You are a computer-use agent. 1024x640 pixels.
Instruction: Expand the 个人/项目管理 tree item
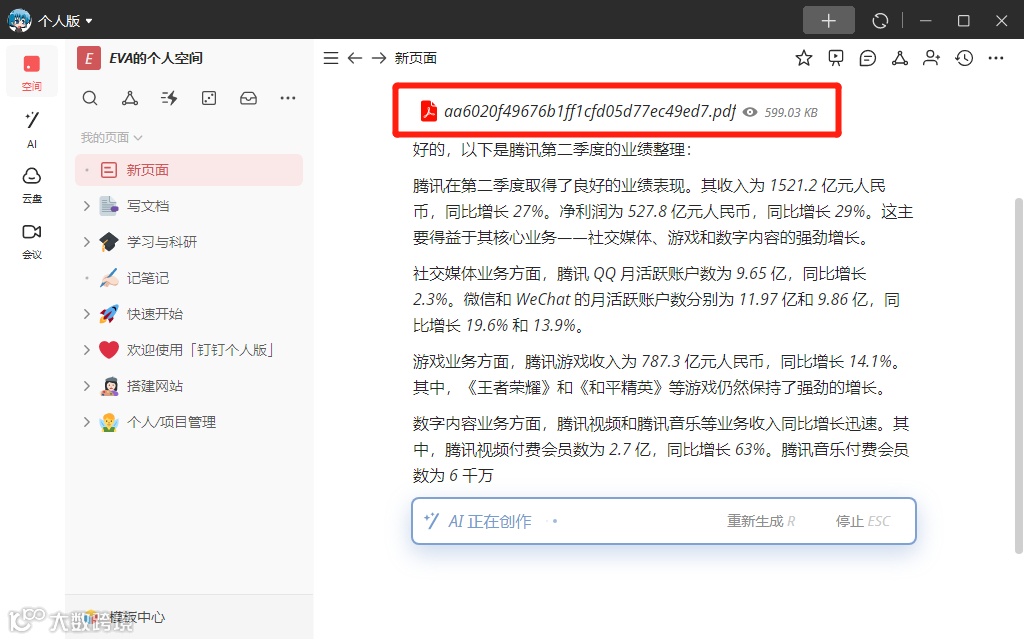(87, 422)
